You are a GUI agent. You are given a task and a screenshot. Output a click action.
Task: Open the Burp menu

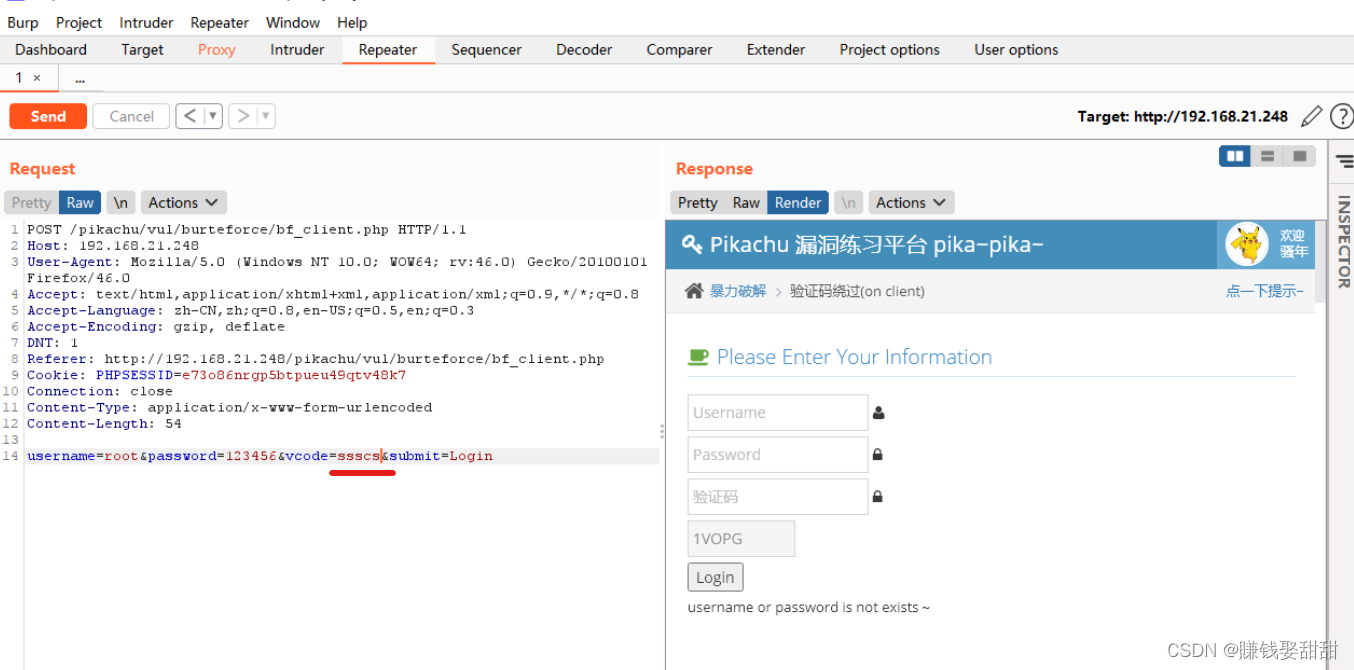[23, 22]
